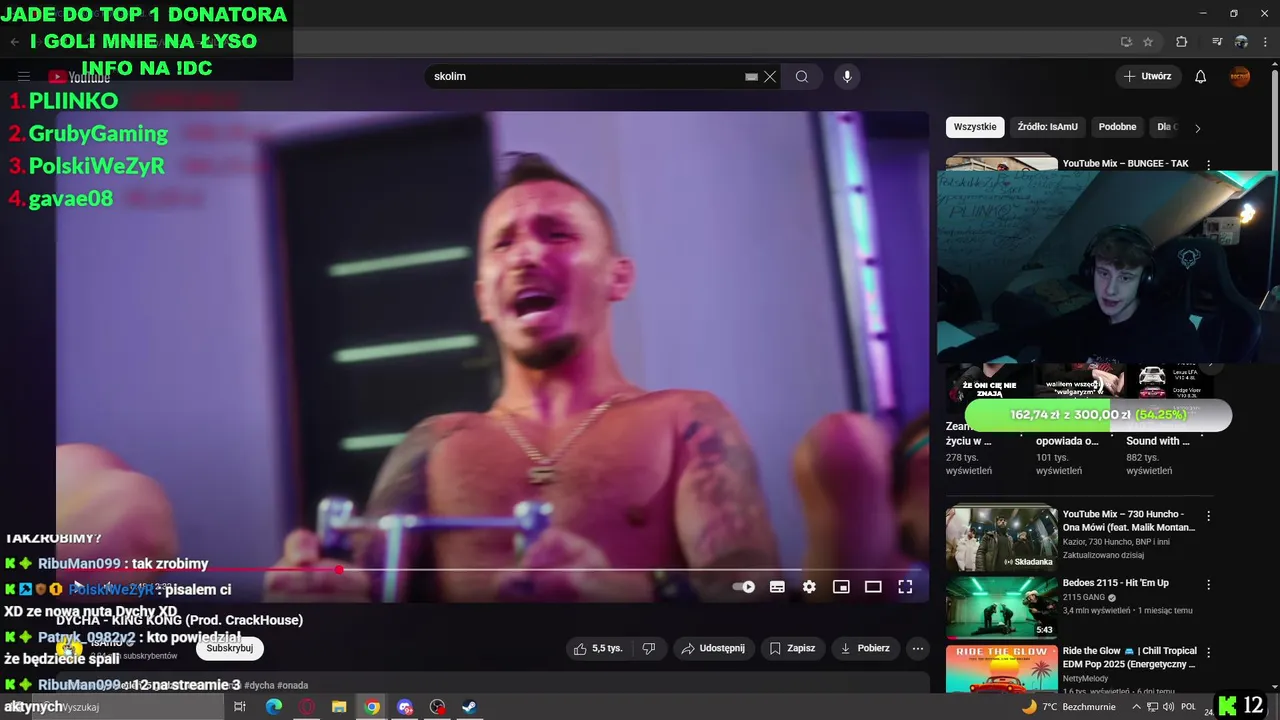Save the video with Zapisz
This screenshot has width=1280, height=720.
(792, 648)
